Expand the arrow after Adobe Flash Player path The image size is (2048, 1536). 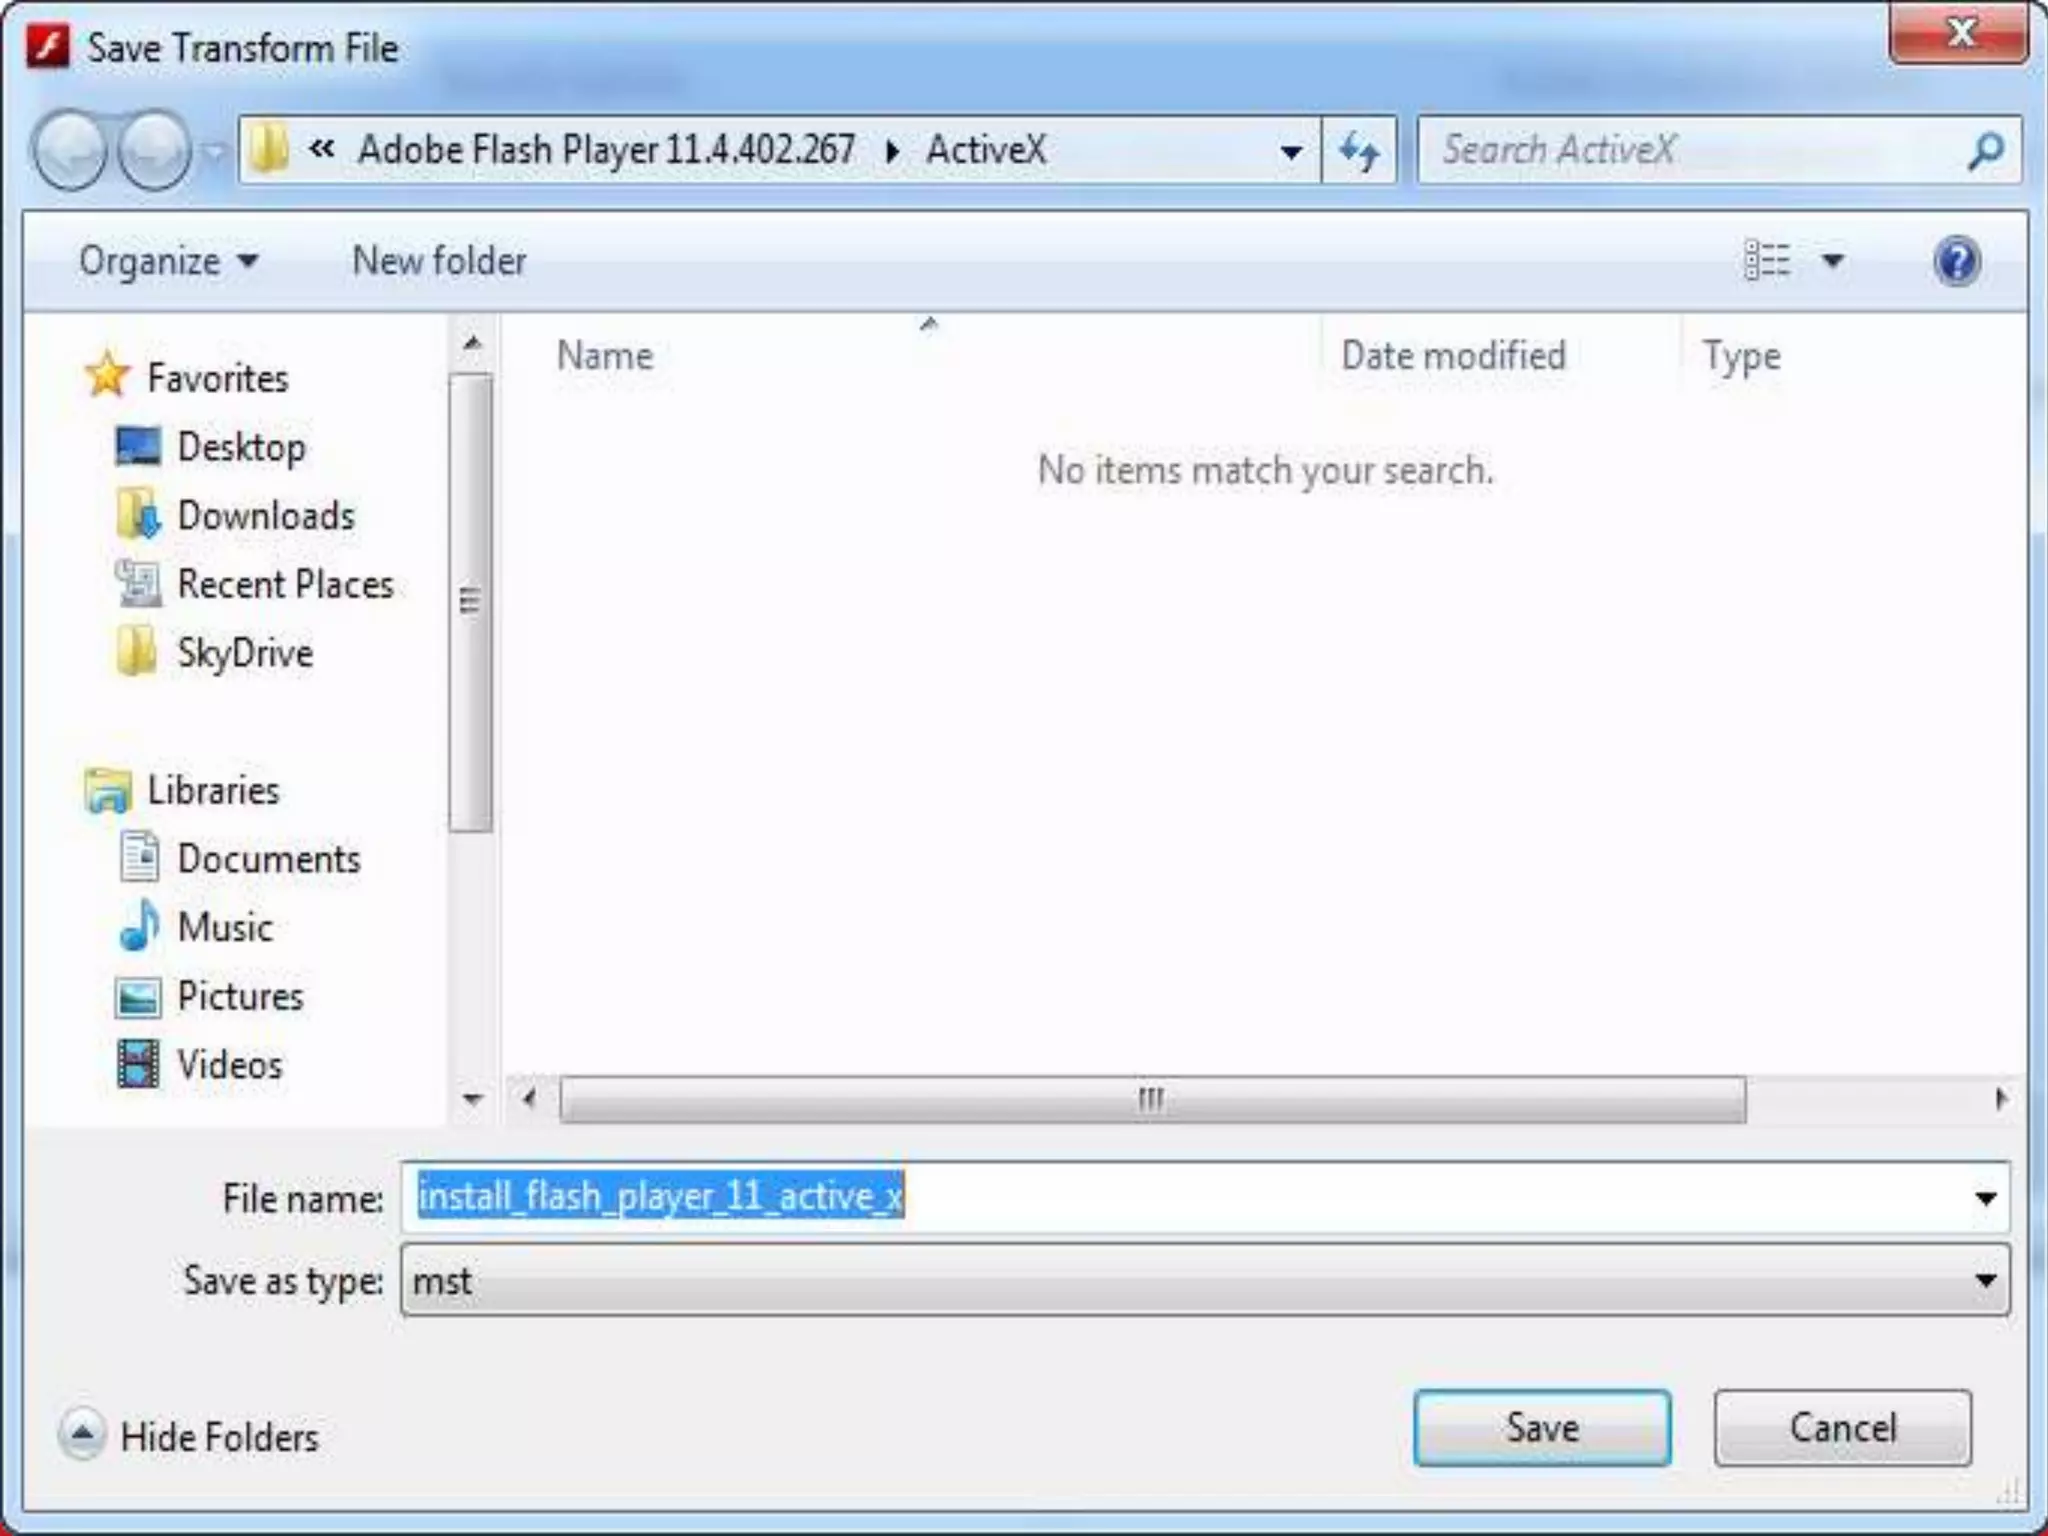click(x=892, y=151)
